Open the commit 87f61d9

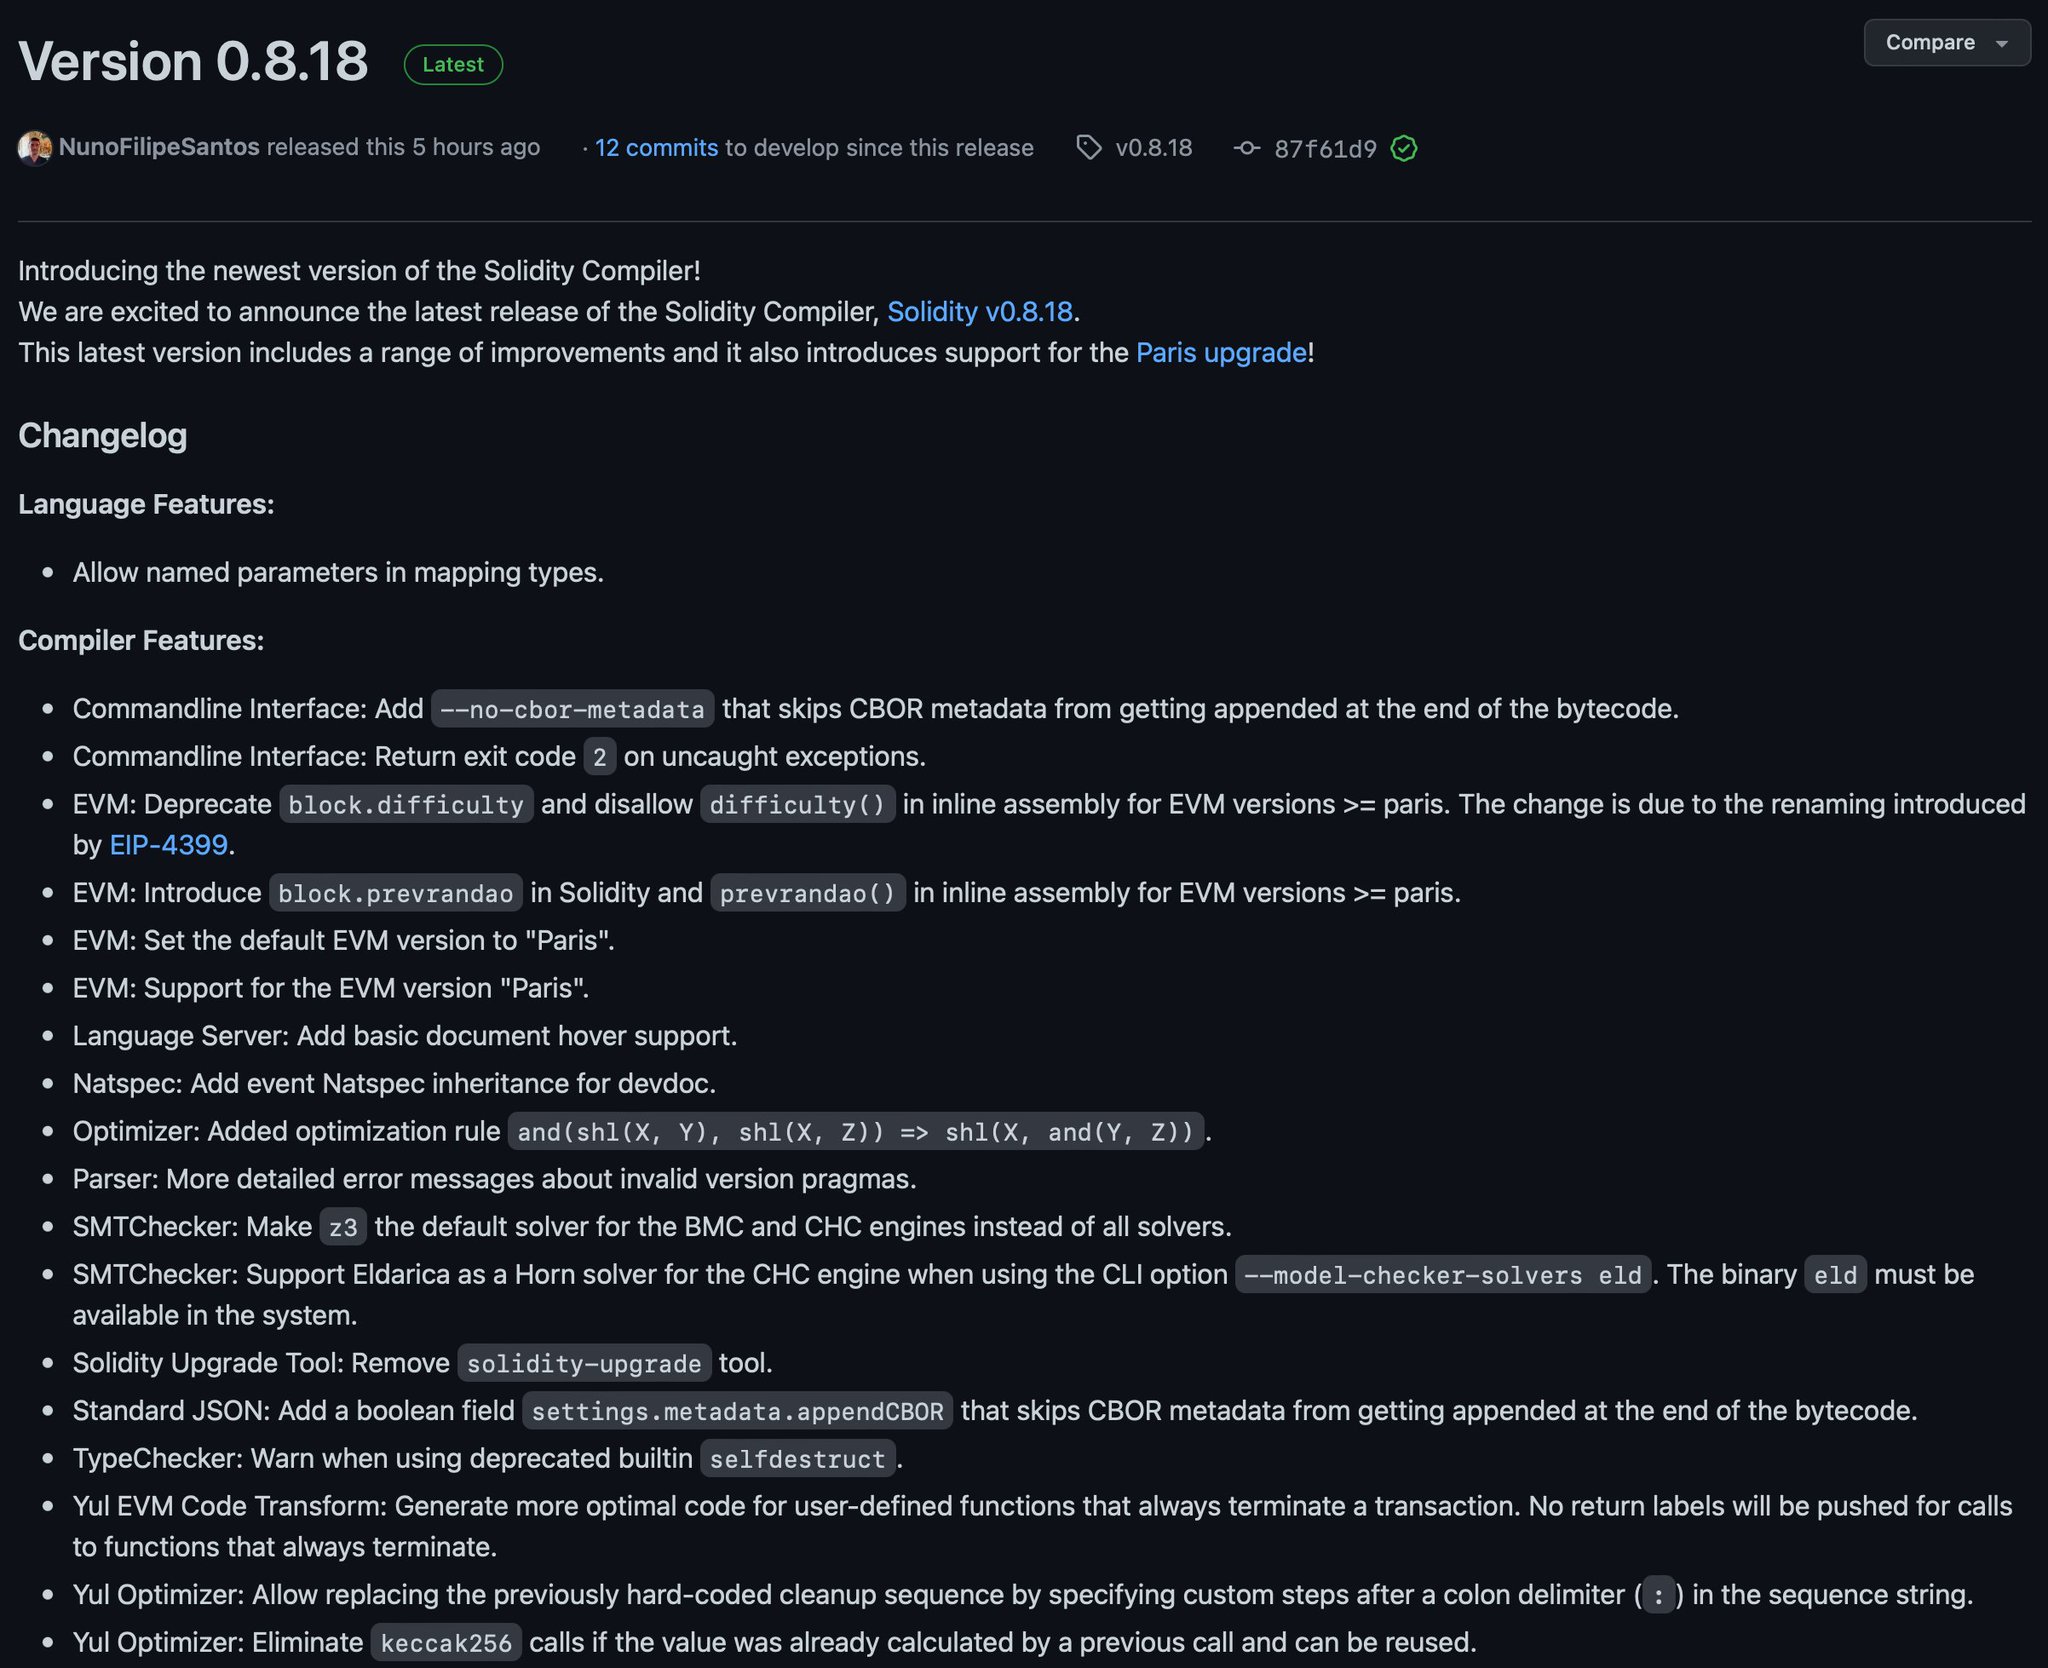(1325, 148)
